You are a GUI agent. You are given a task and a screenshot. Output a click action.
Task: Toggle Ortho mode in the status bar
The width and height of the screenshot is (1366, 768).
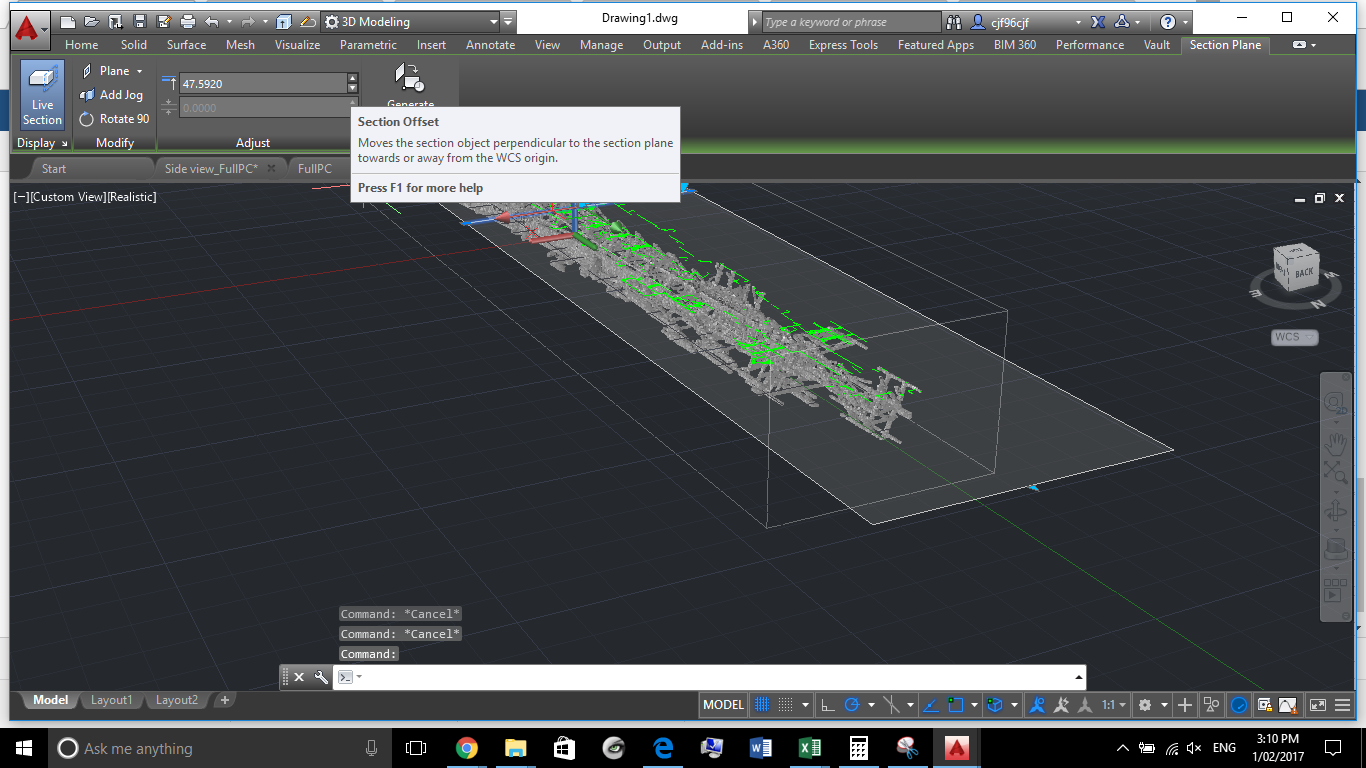pos(827,704)
